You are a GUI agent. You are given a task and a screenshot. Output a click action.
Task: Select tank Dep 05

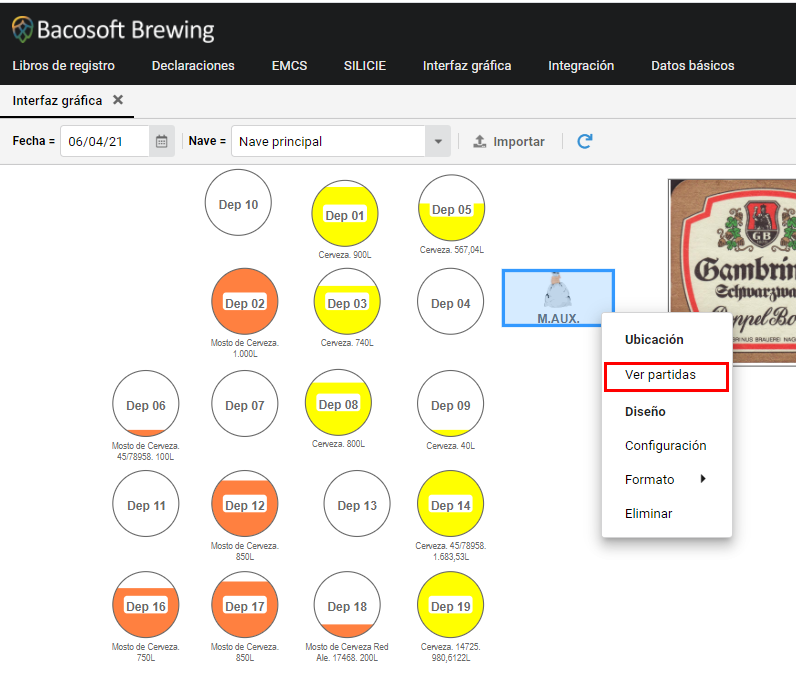click(x=451, y=208)
